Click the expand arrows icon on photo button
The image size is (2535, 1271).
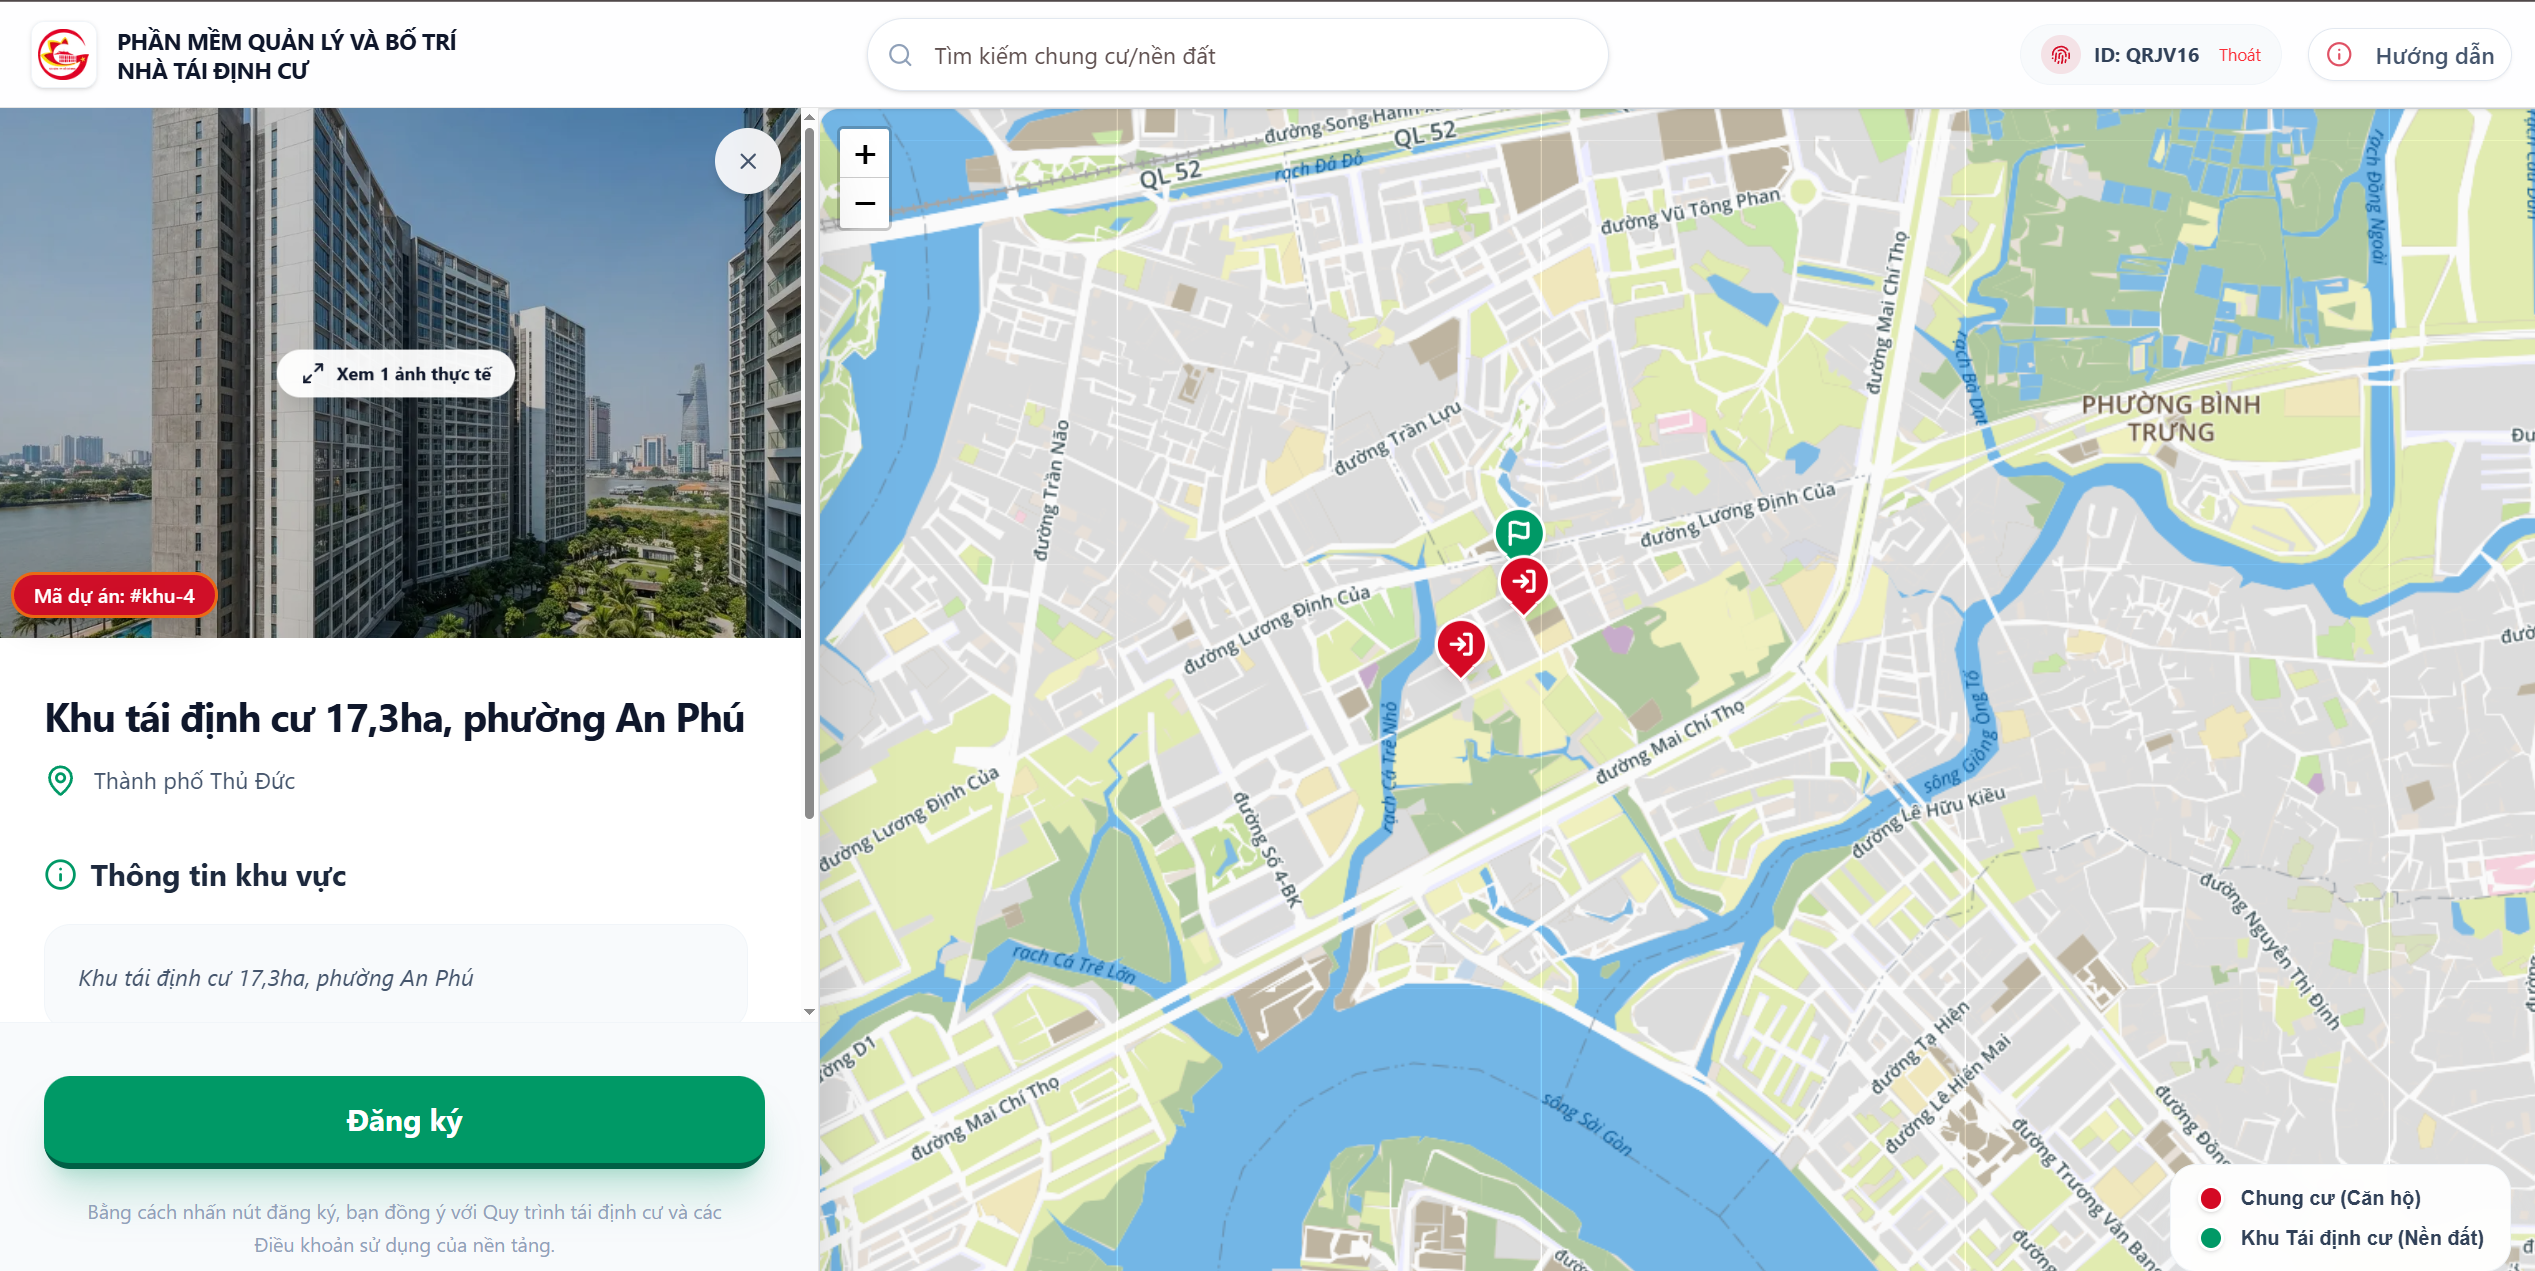click(313, 374)
